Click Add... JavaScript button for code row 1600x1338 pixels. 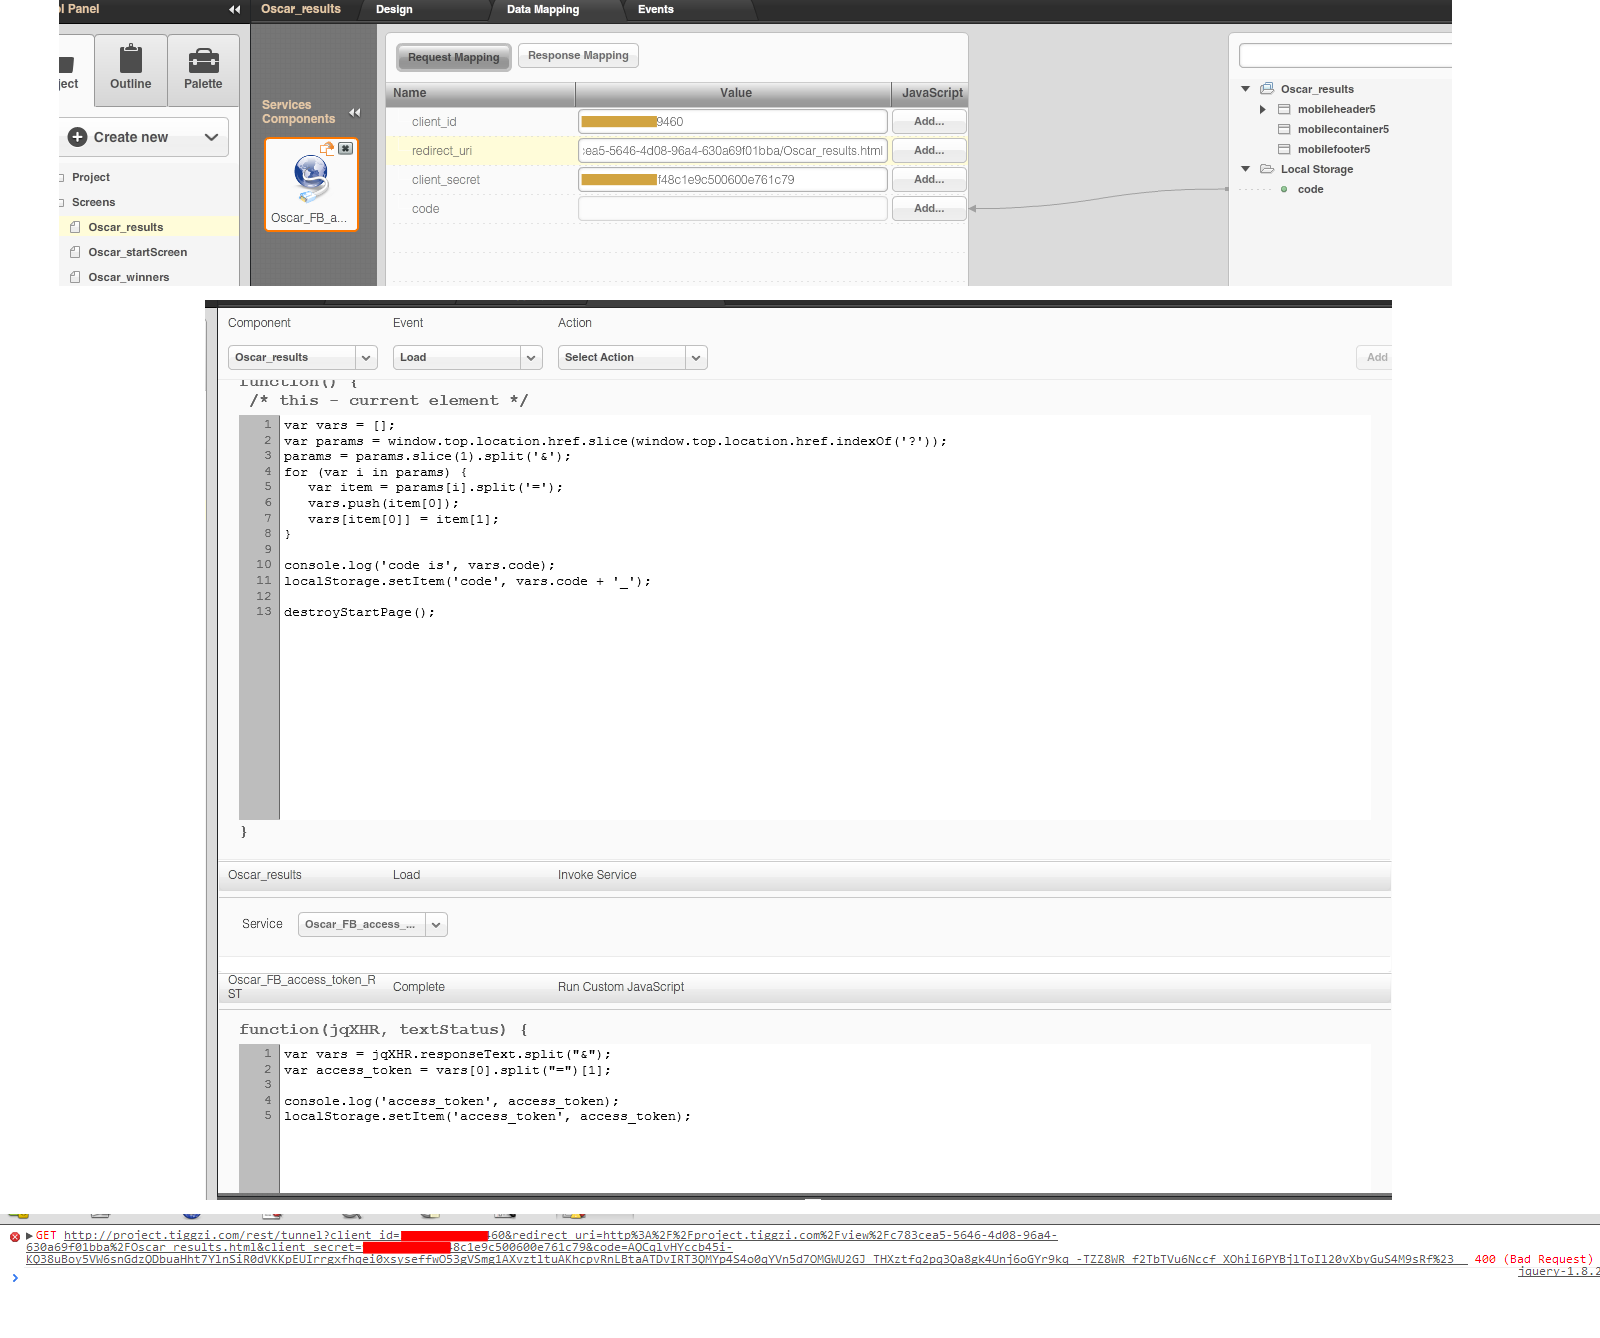pos(928,209)
